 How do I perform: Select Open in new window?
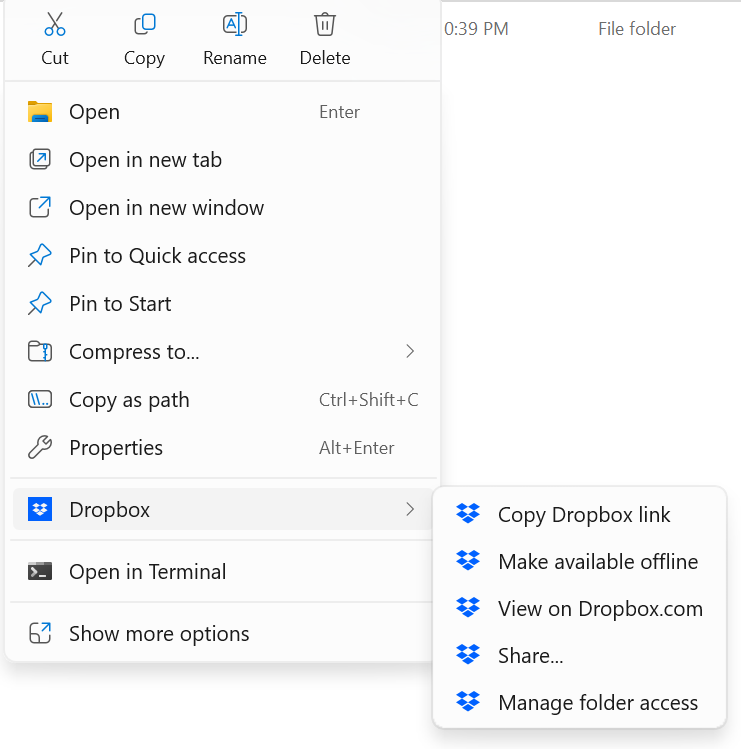pos(166,208)
